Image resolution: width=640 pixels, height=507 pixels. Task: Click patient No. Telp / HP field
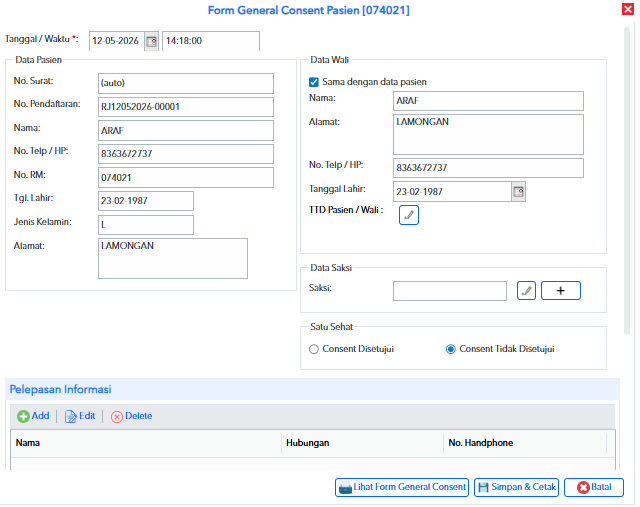point(186,154)
